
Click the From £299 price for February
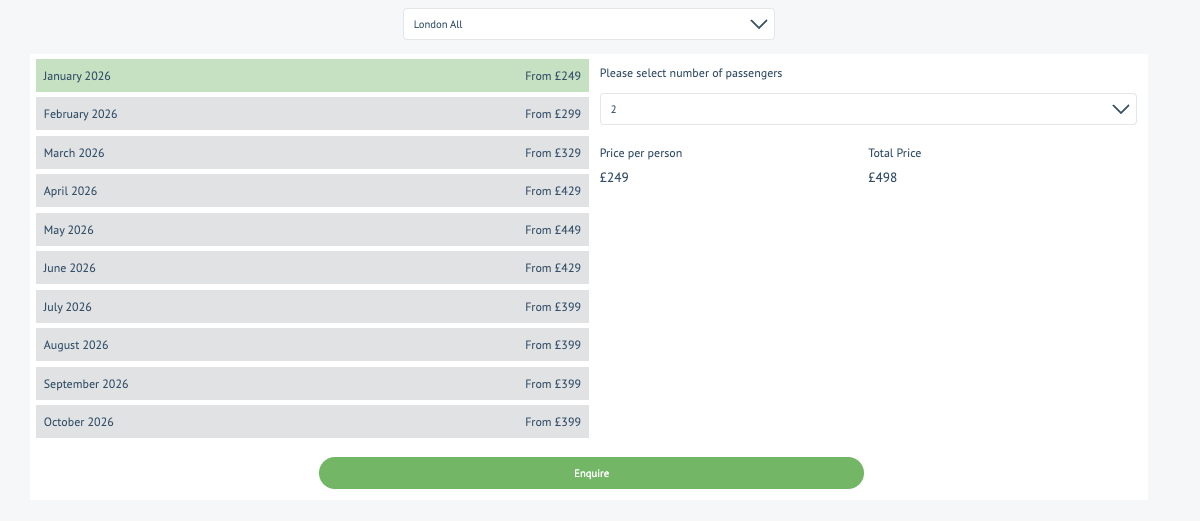click(x=552, y=114)
